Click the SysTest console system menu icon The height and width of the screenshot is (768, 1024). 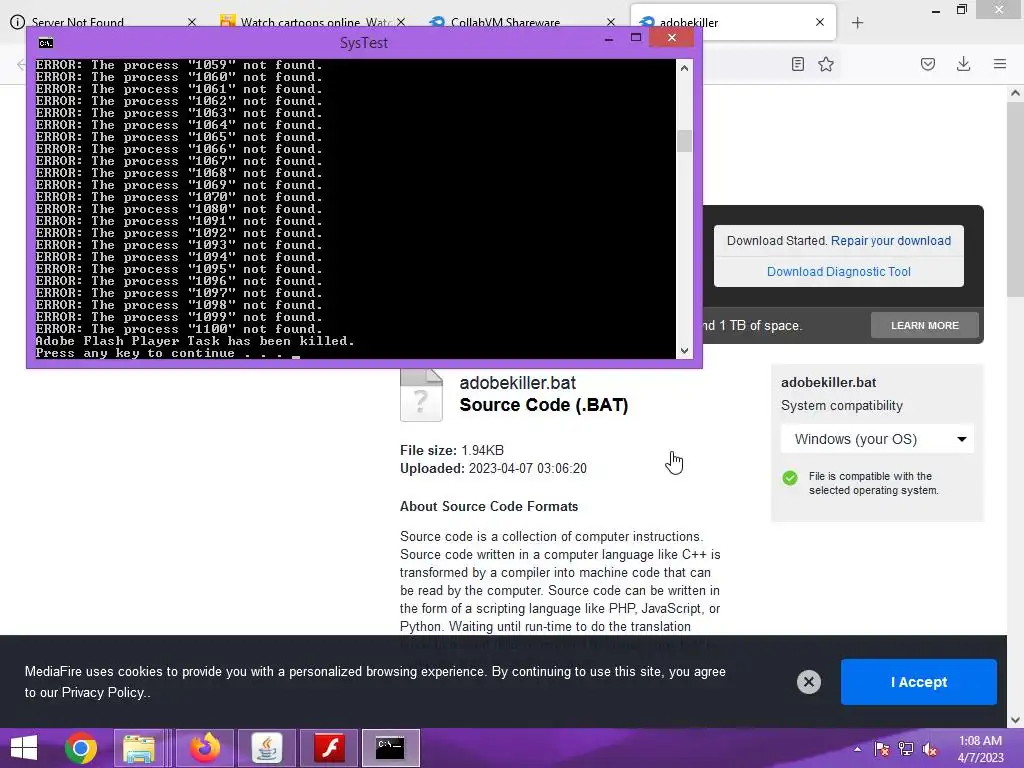pyautogui.click(x=45, y=43)
